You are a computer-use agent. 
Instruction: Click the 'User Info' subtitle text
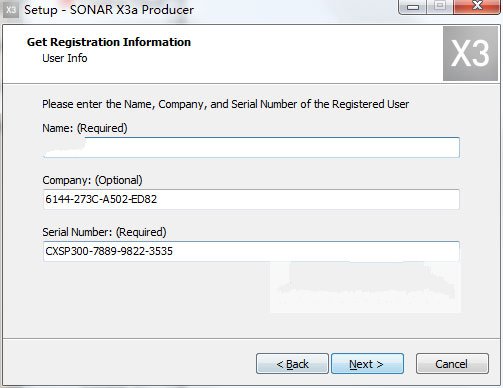(x=65, y=58)
